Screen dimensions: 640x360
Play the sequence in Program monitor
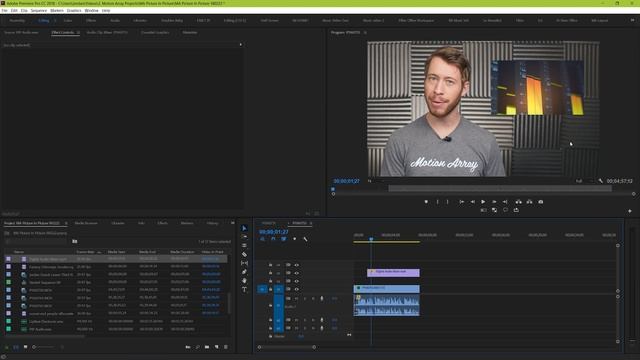tap(483, 202)
